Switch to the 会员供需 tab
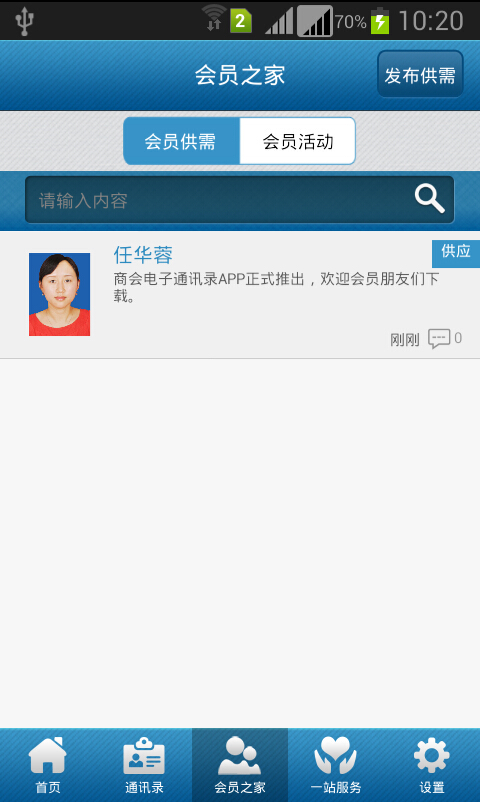The width and height of the screenshot is (480, 802). tap(181, 141)
